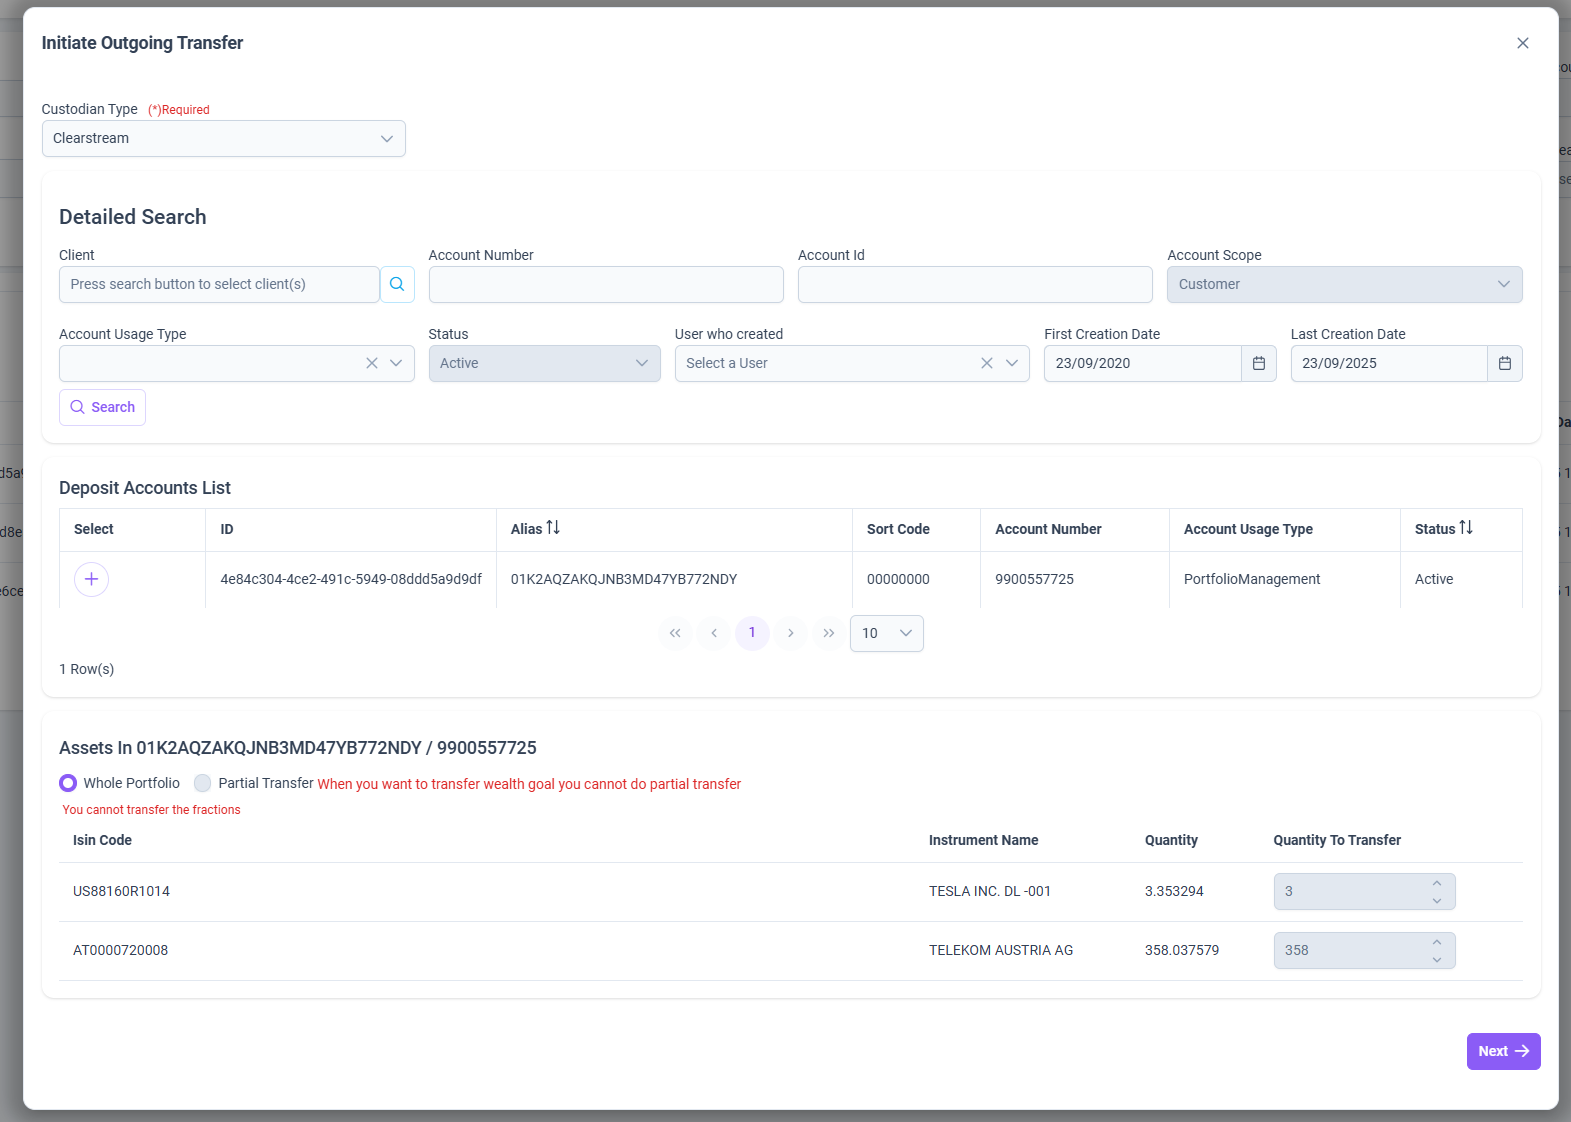Click instrument name TELEKOM AUSTRIA AG
The height and width of the screenshot is (1122, 1571).
pyautogui.click(x=1001, y=950)
